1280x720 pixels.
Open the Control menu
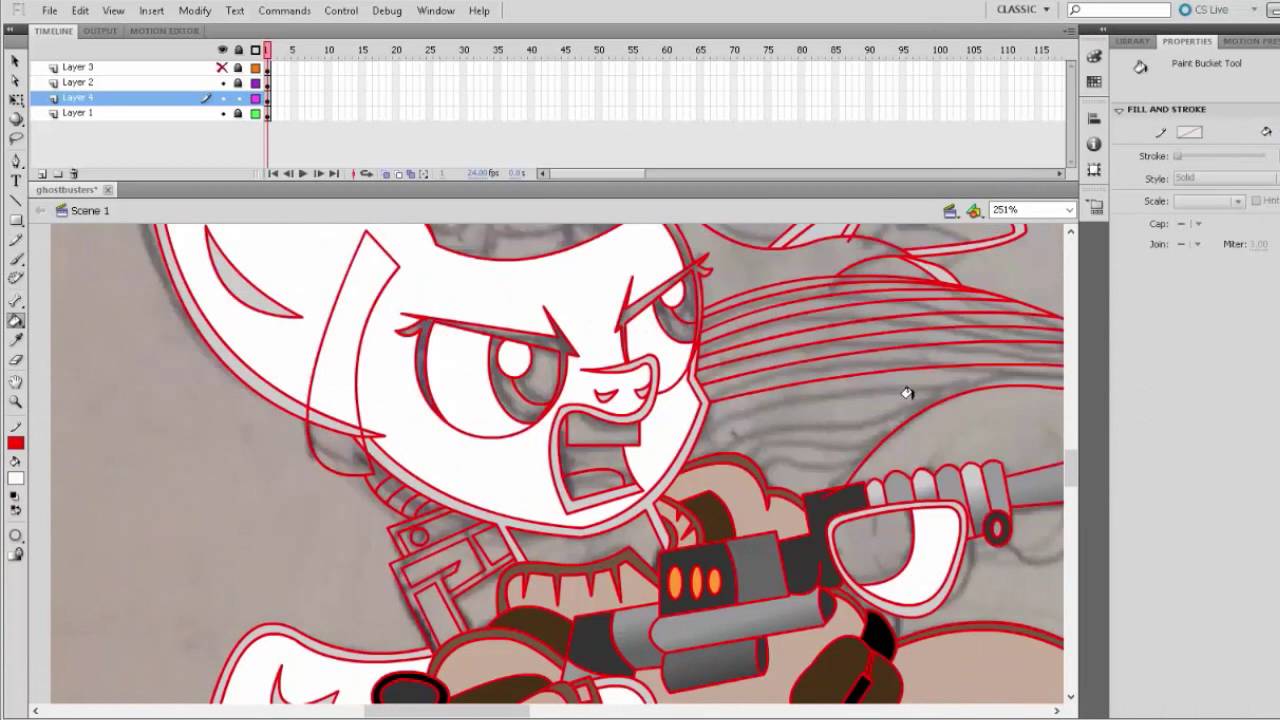[341, 11]
